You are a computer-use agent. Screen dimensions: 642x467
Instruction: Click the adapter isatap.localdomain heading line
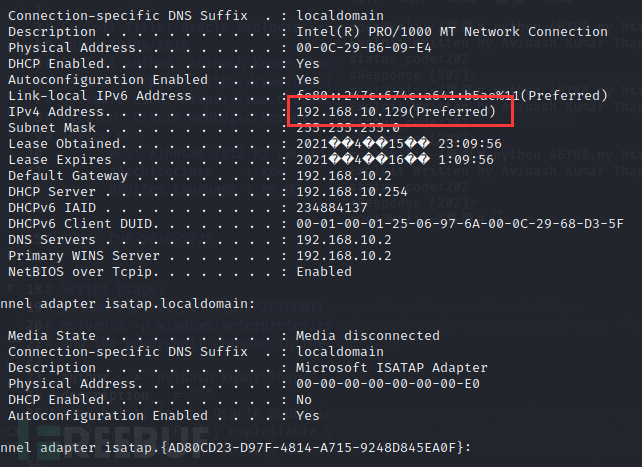[127, 304]
